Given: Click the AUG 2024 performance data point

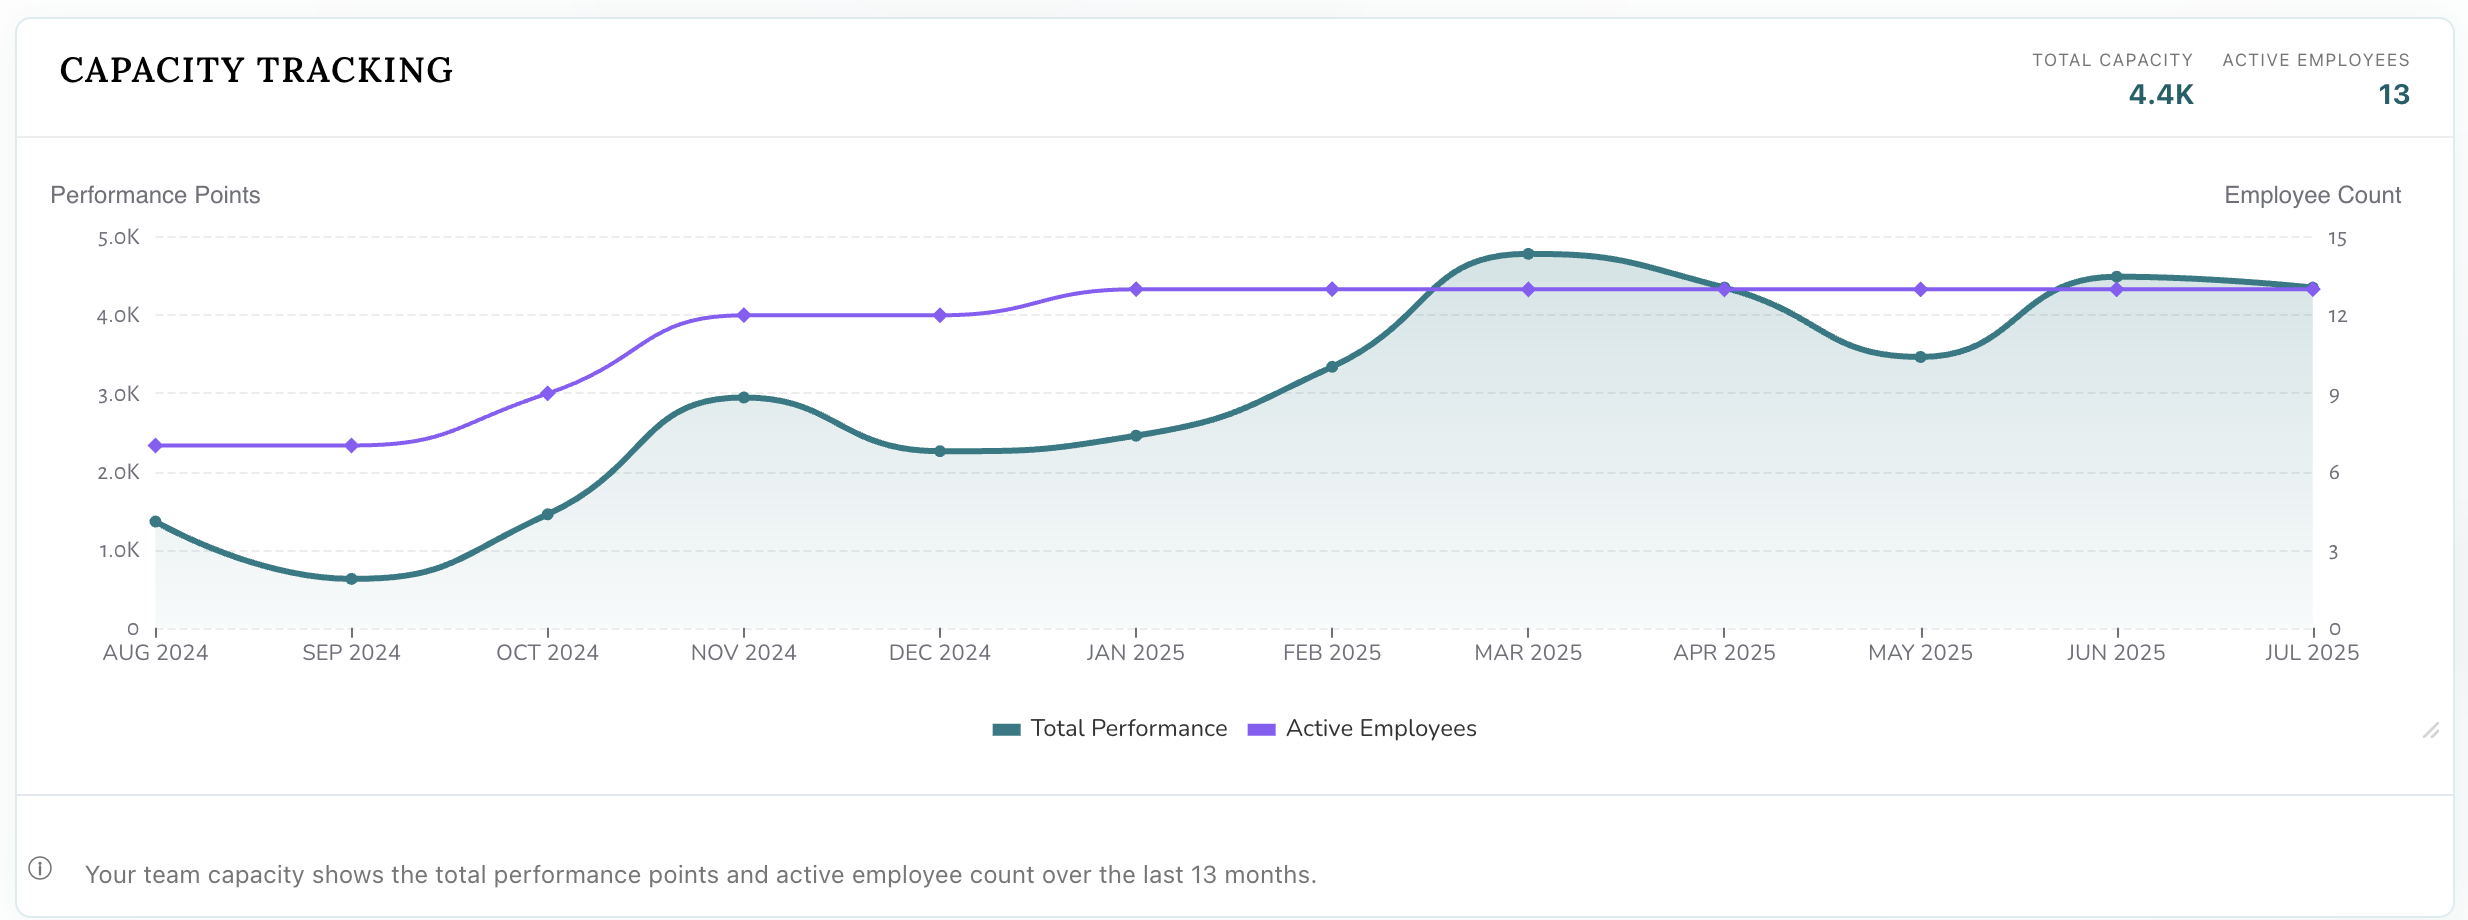Looking at the screenshot, I should pyautogui.click(x=155, y=519).
